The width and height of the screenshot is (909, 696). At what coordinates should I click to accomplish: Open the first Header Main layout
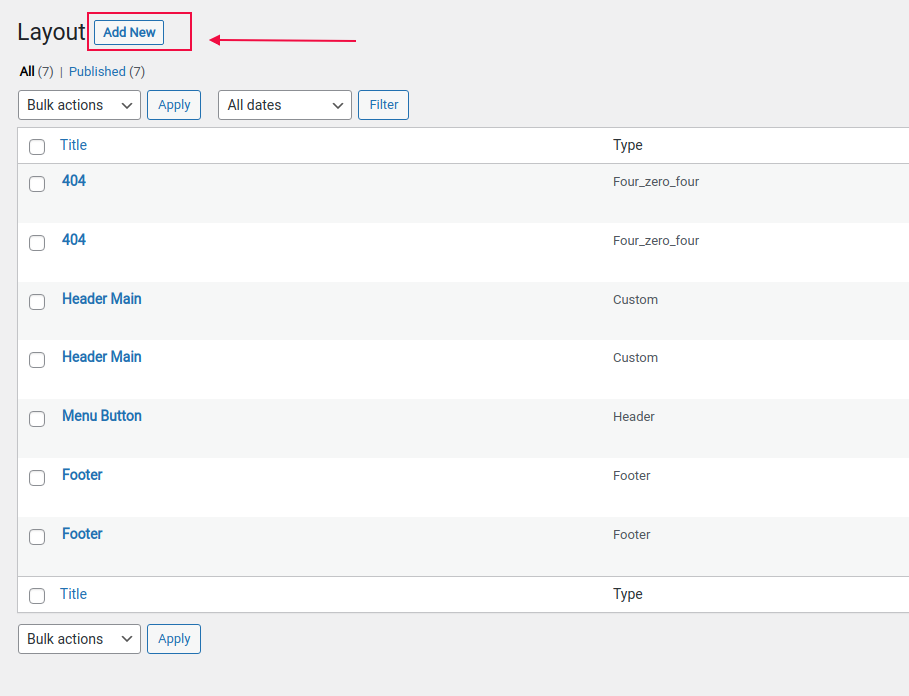click(102, 298)
